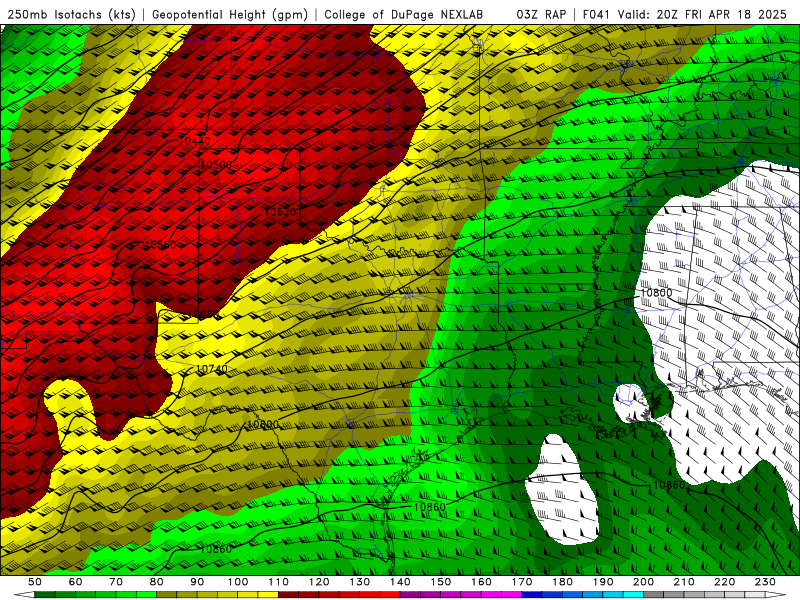Click the 10560 height contour label
The height and width of the screenshot is (600, 800).
point(161,245)
